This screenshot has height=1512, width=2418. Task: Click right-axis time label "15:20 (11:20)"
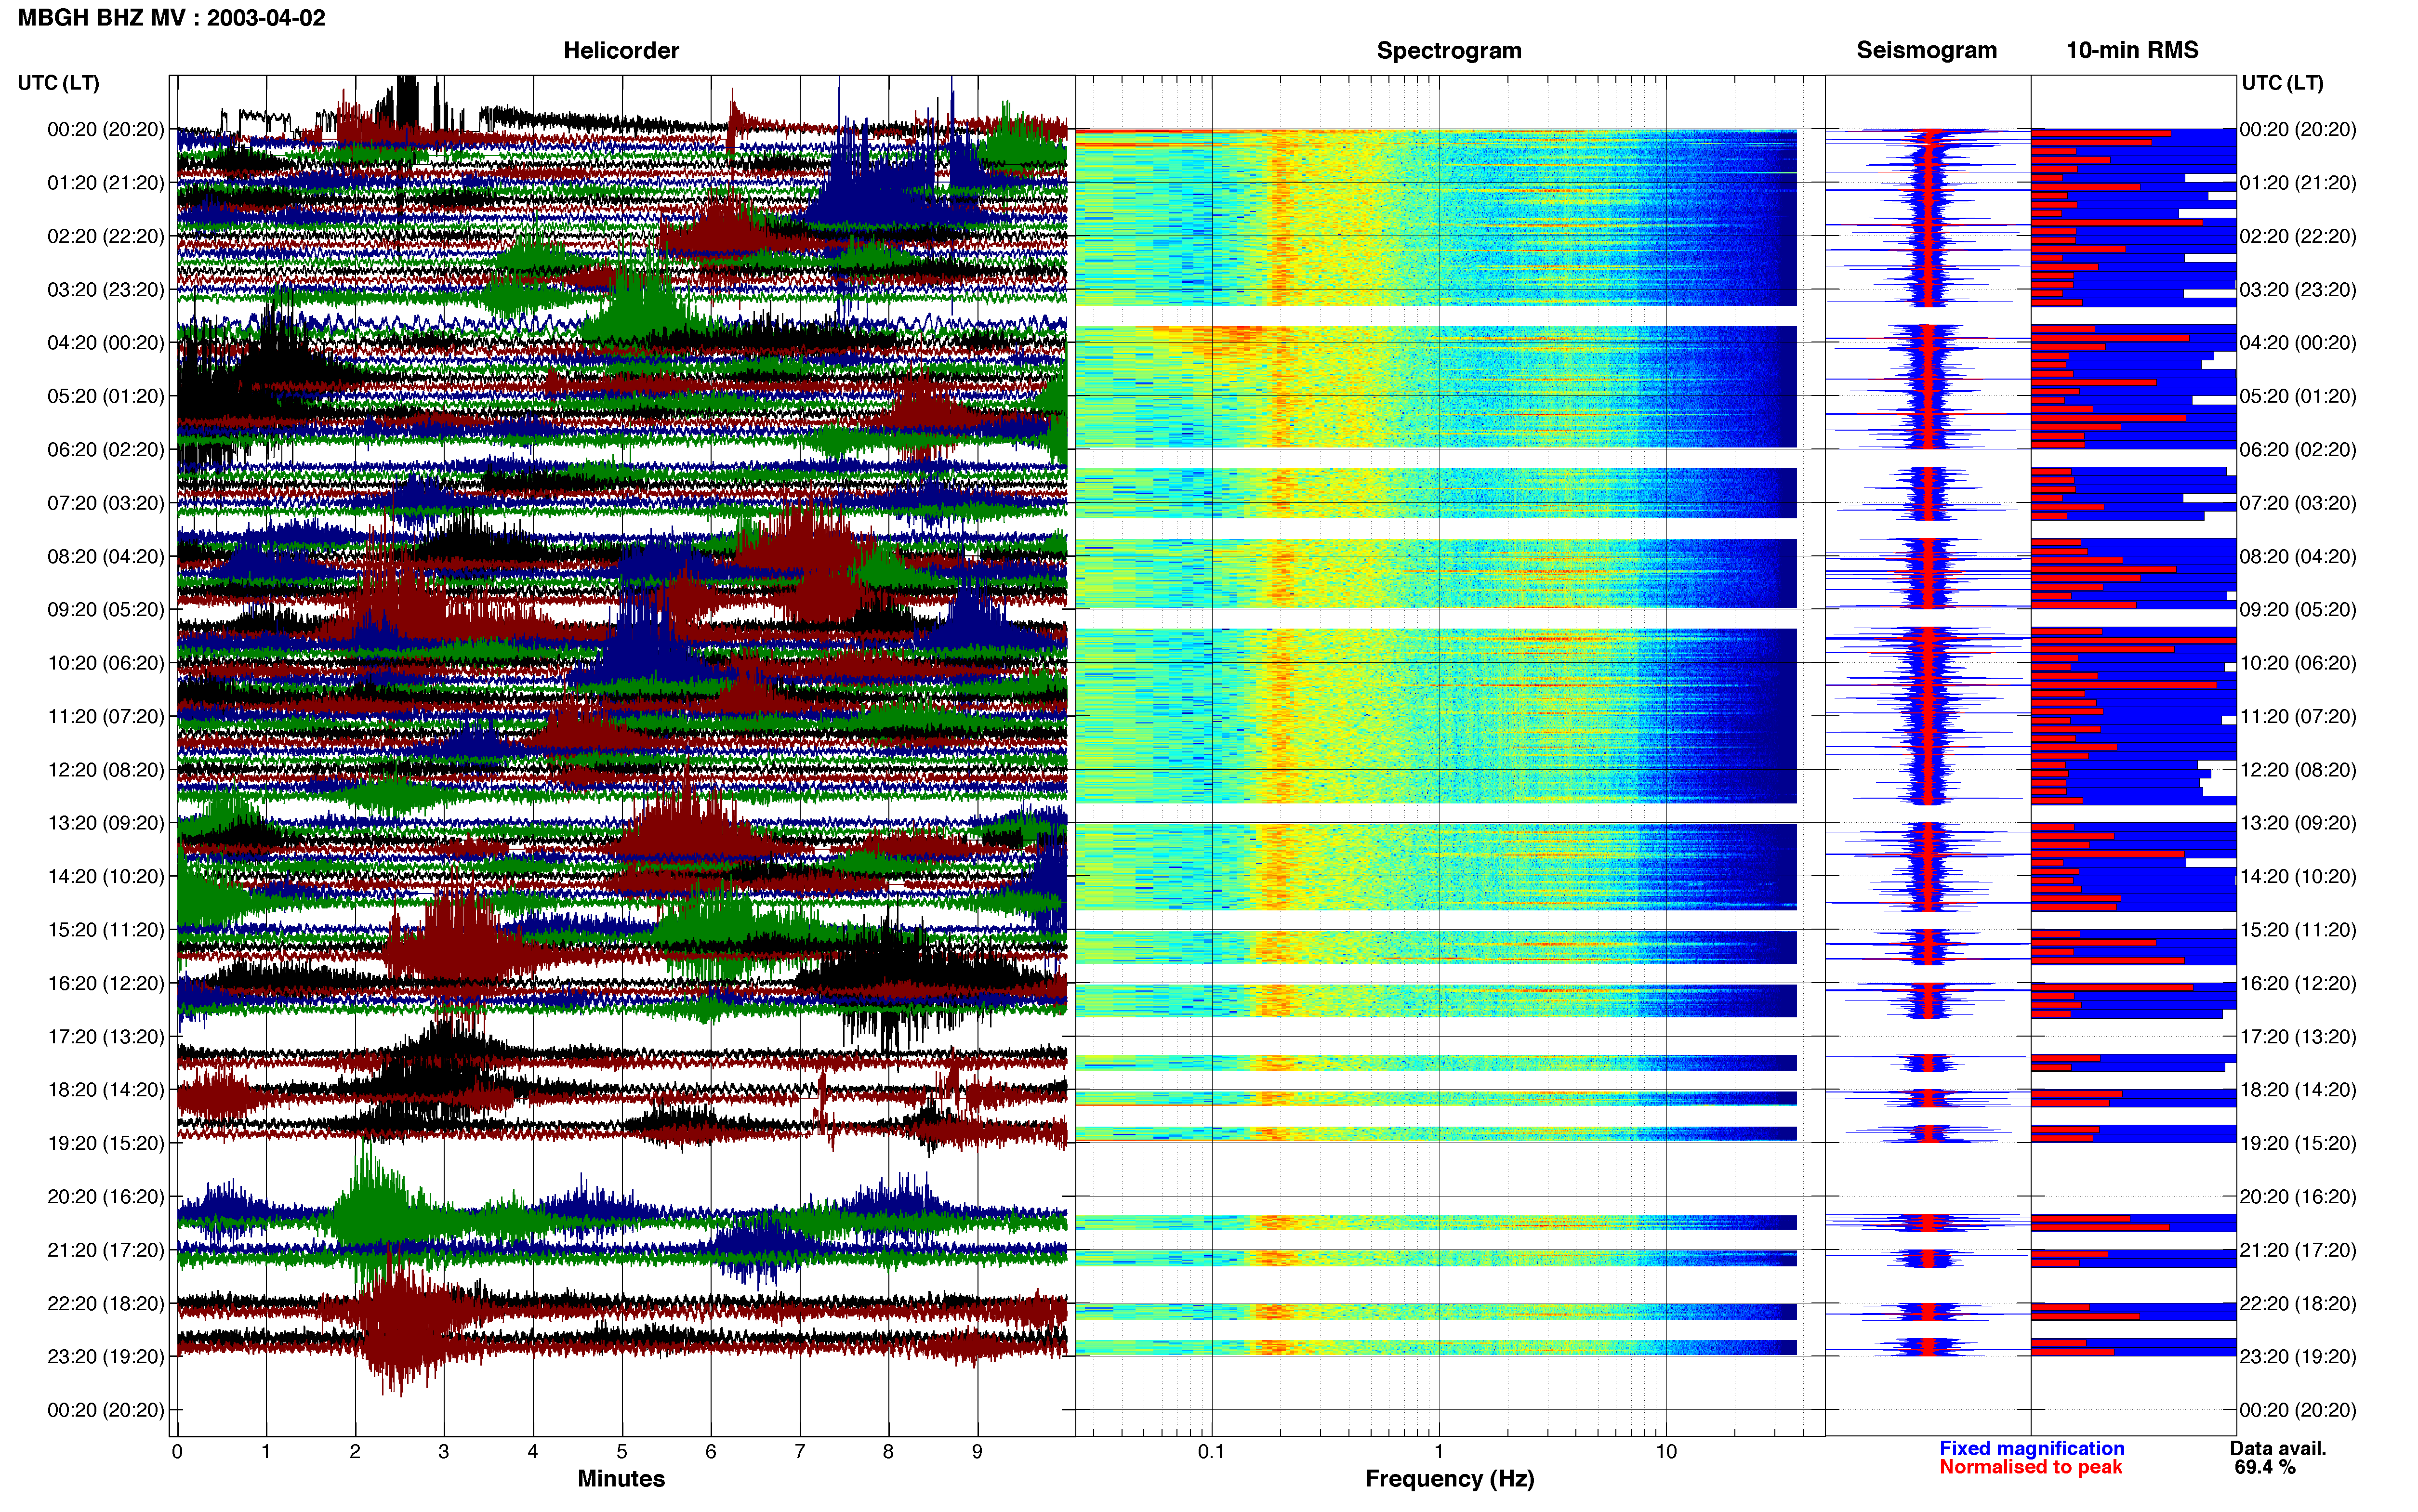2298,930
